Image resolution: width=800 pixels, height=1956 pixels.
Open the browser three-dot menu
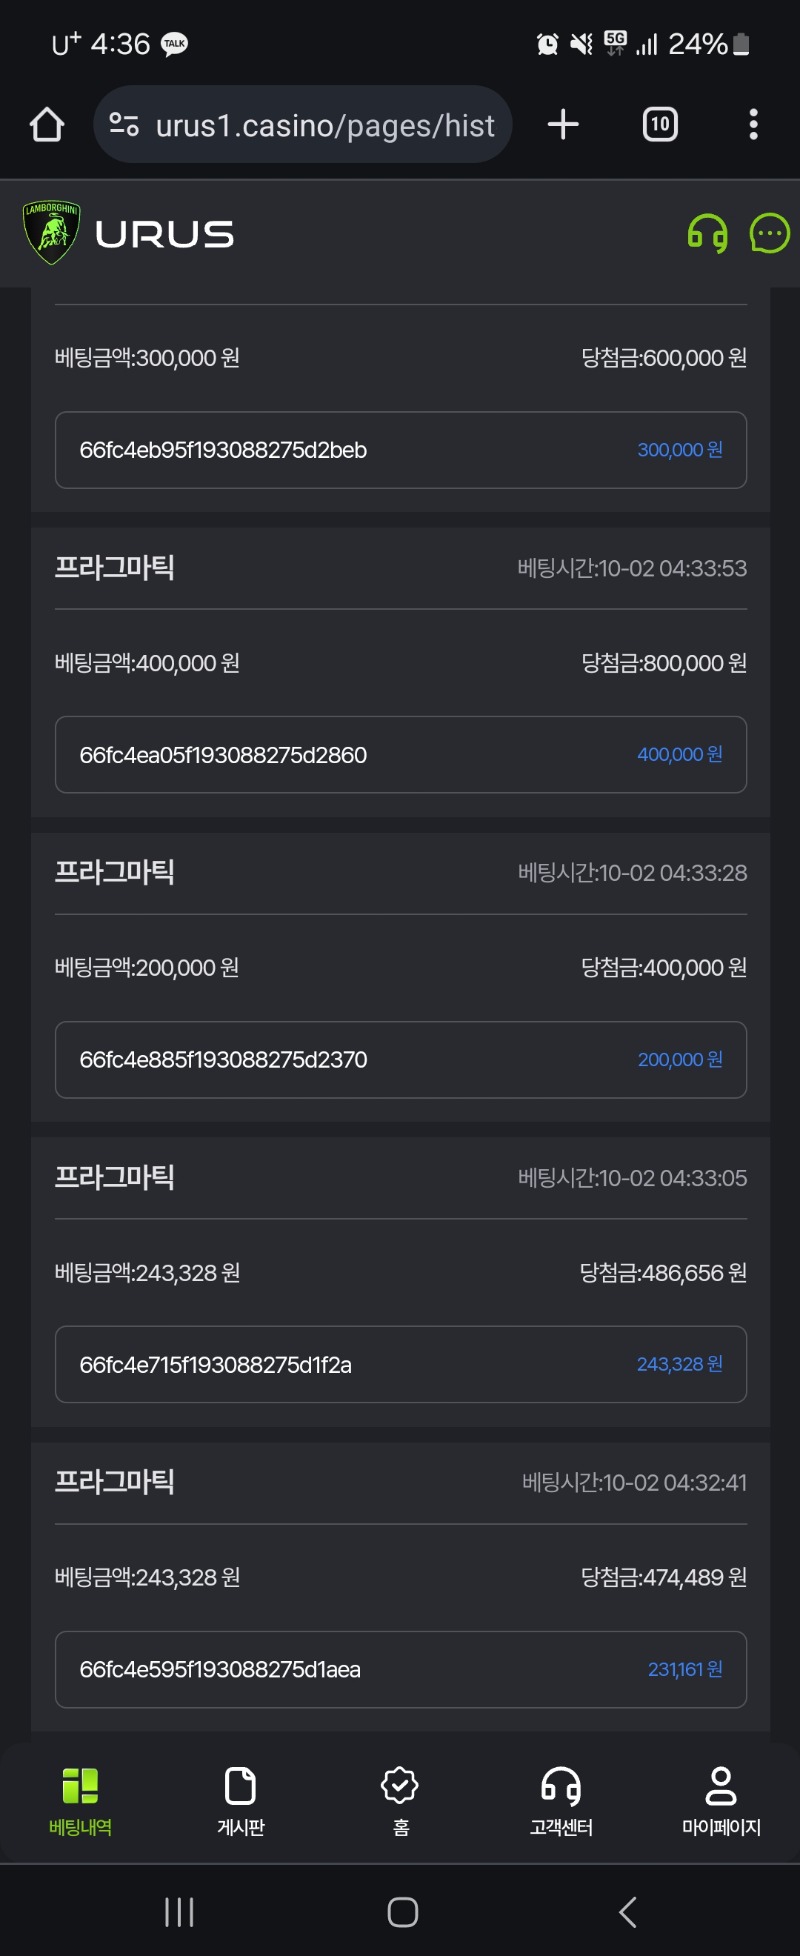pyautogui.click(x=753, y=125)
